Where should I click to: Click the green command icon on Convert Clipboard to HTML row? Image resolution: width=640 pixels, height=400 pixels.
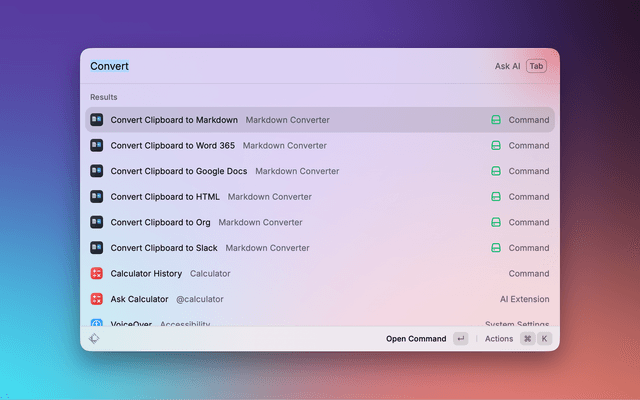pos(495,197)
